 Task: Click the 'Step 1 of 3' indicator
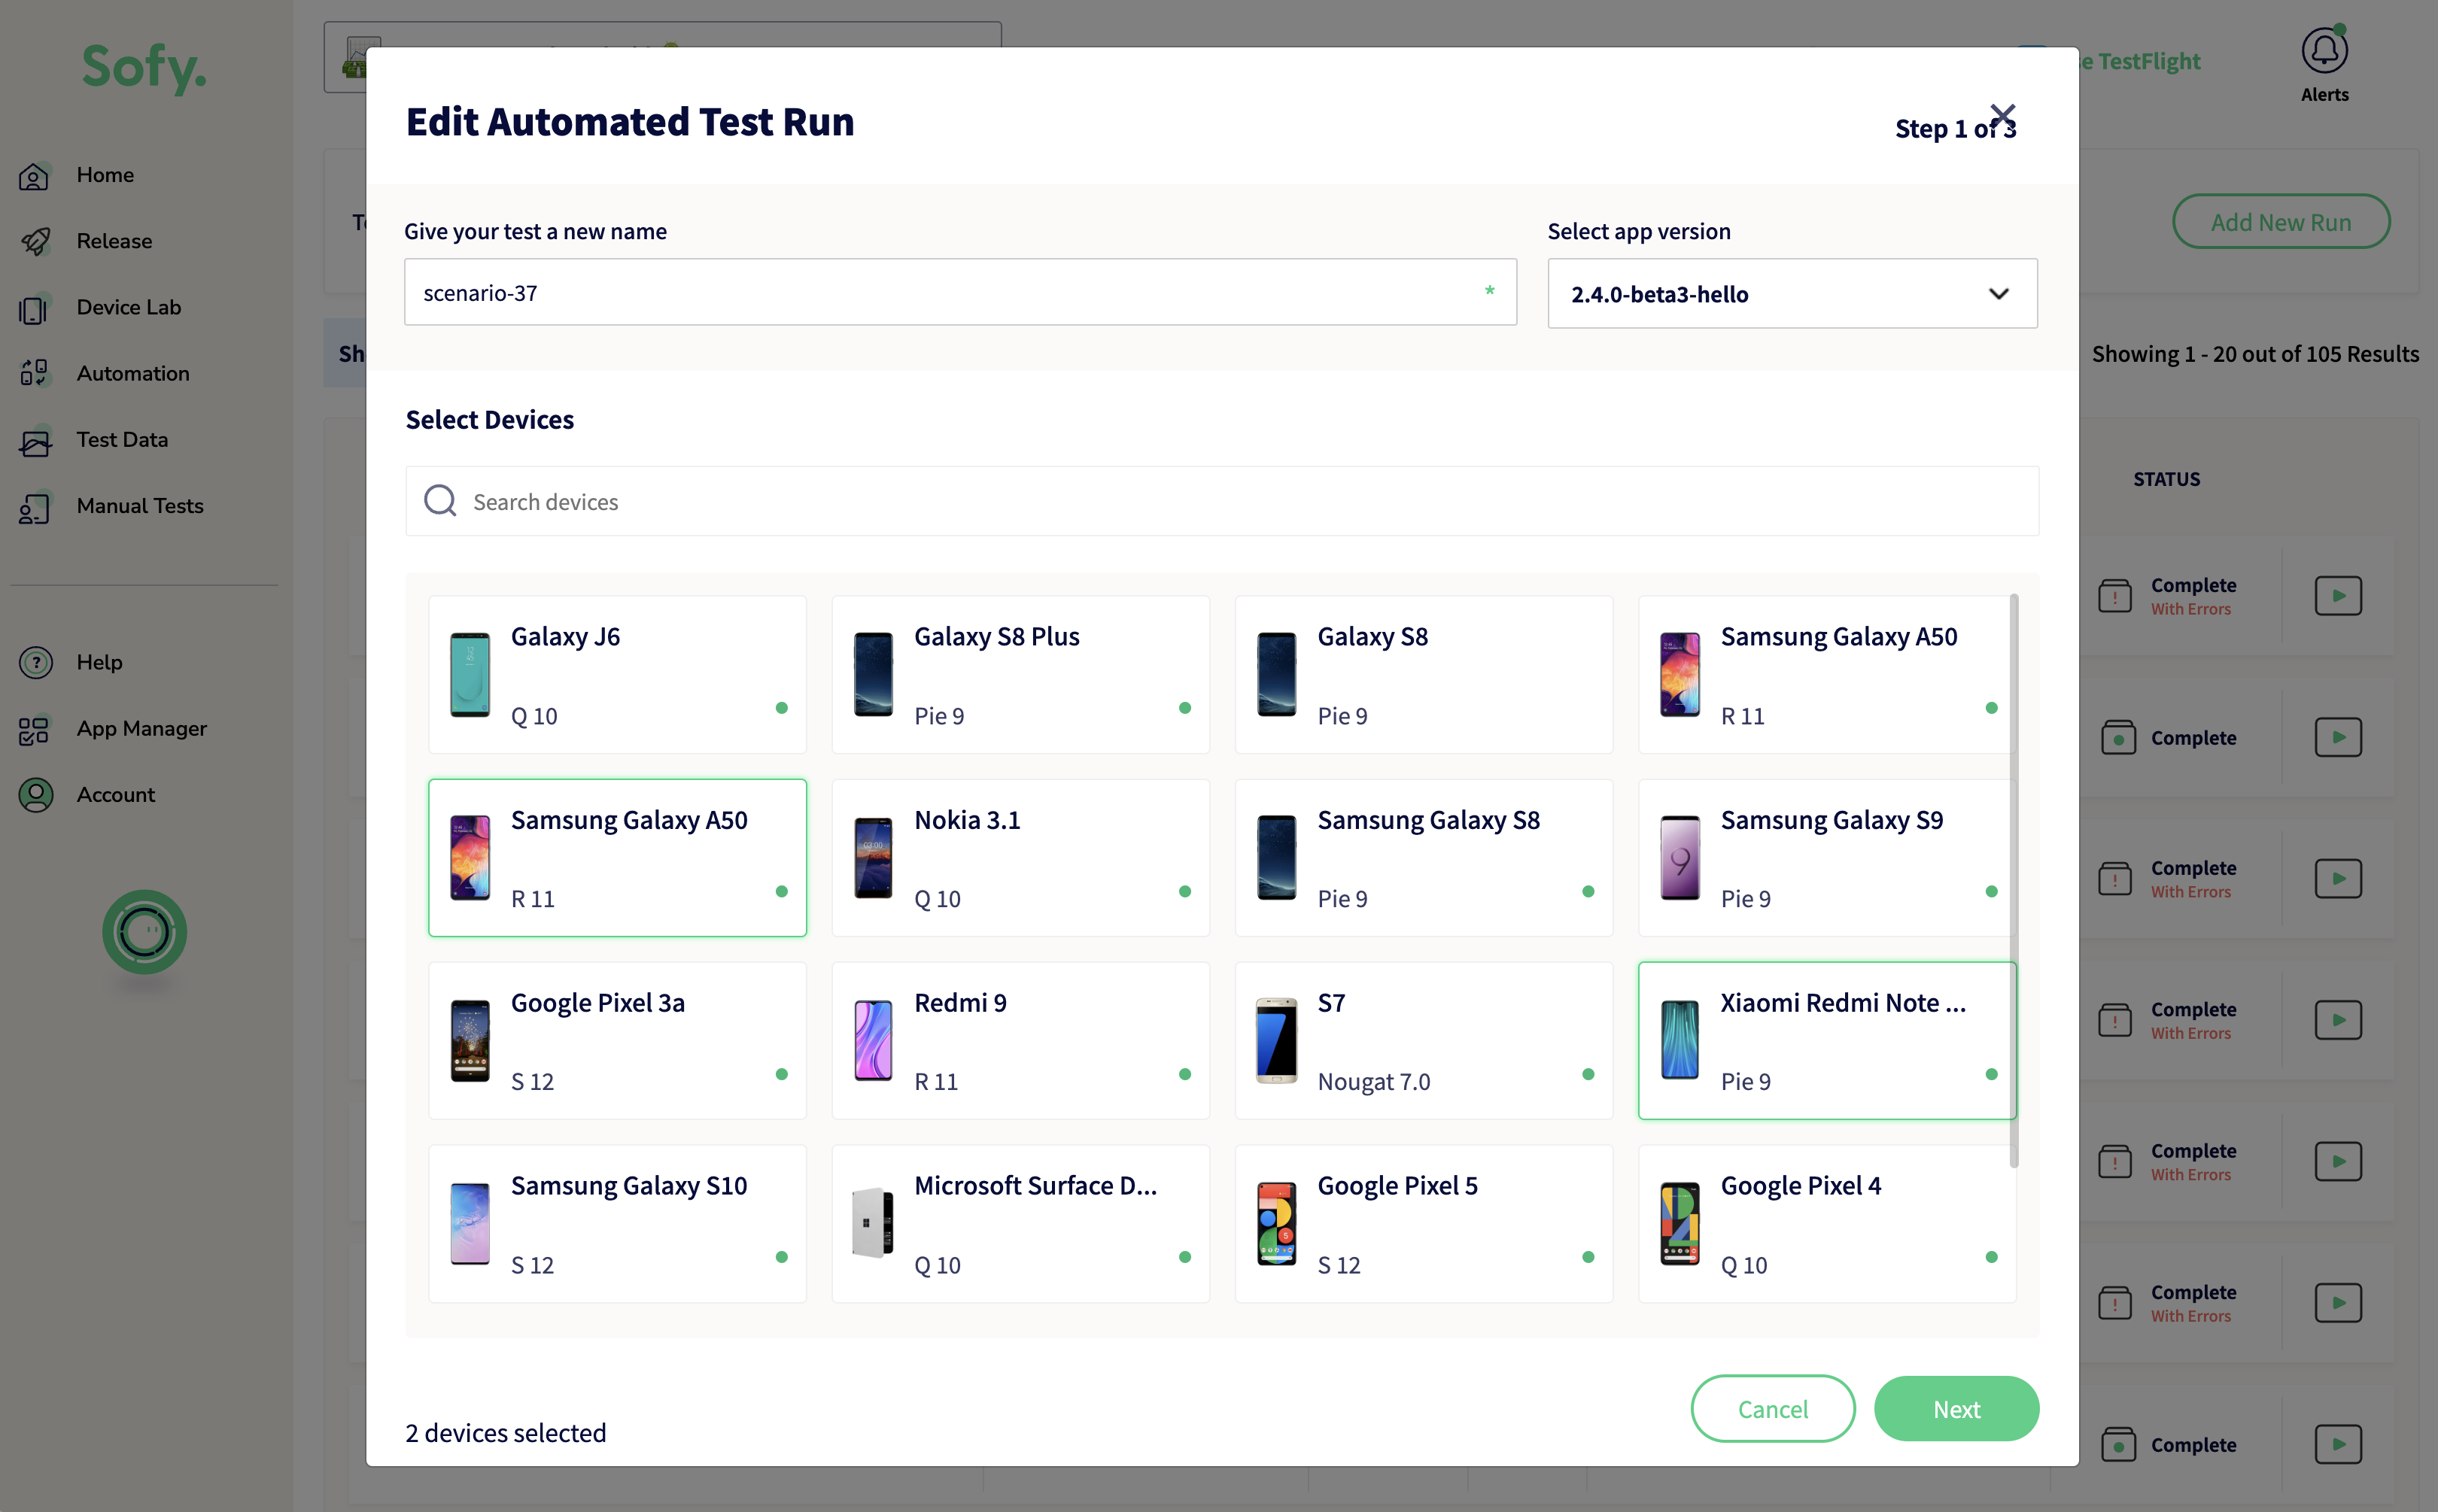1955,129
